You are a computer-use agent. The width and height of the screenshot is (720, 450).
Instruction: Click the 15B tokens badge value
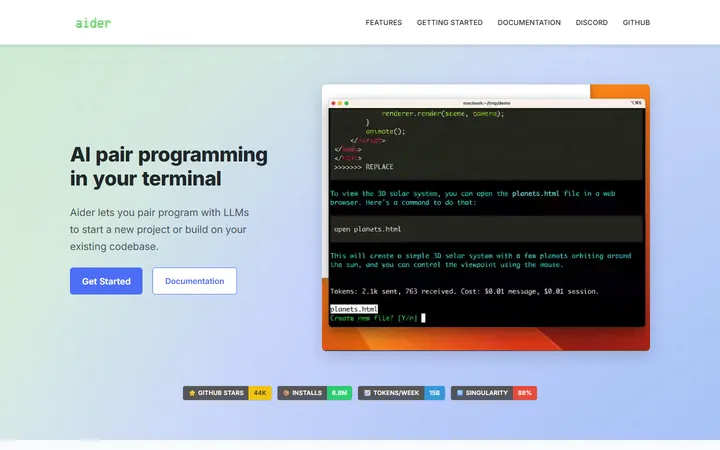[x=434, y=393]
